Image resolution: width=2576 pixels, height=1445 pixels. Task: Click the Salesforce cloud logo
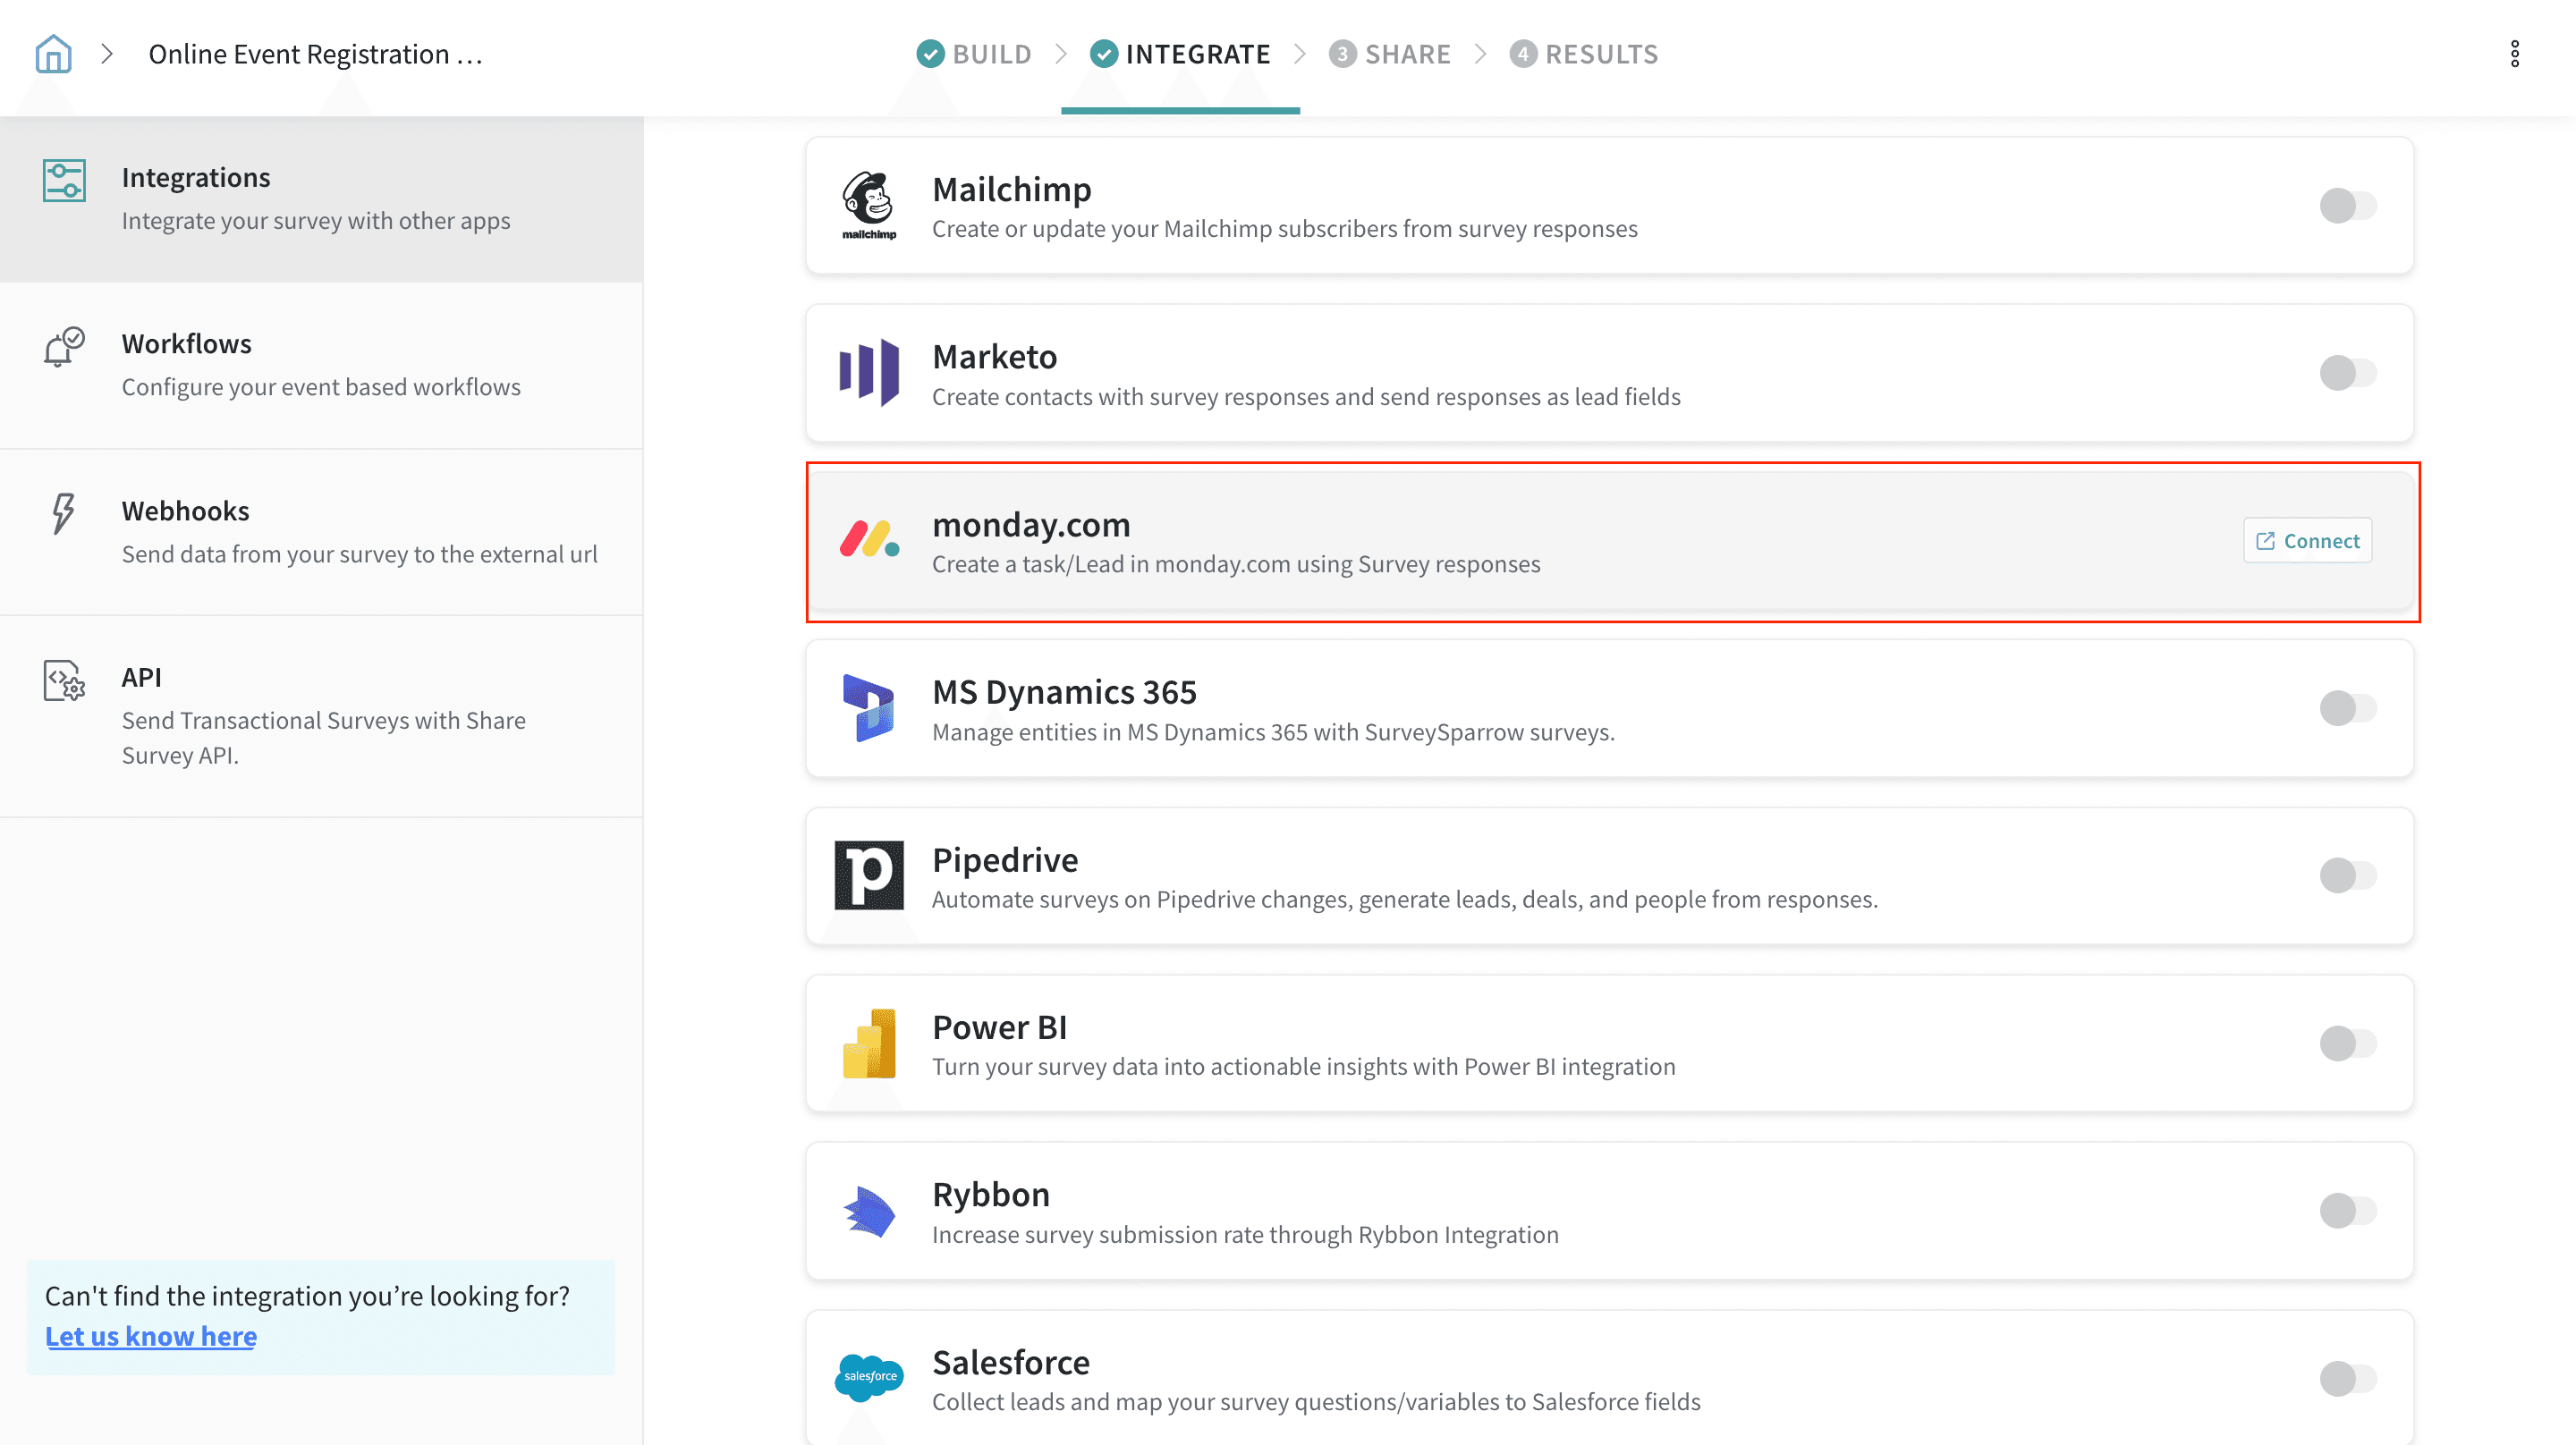[868, 1377]
